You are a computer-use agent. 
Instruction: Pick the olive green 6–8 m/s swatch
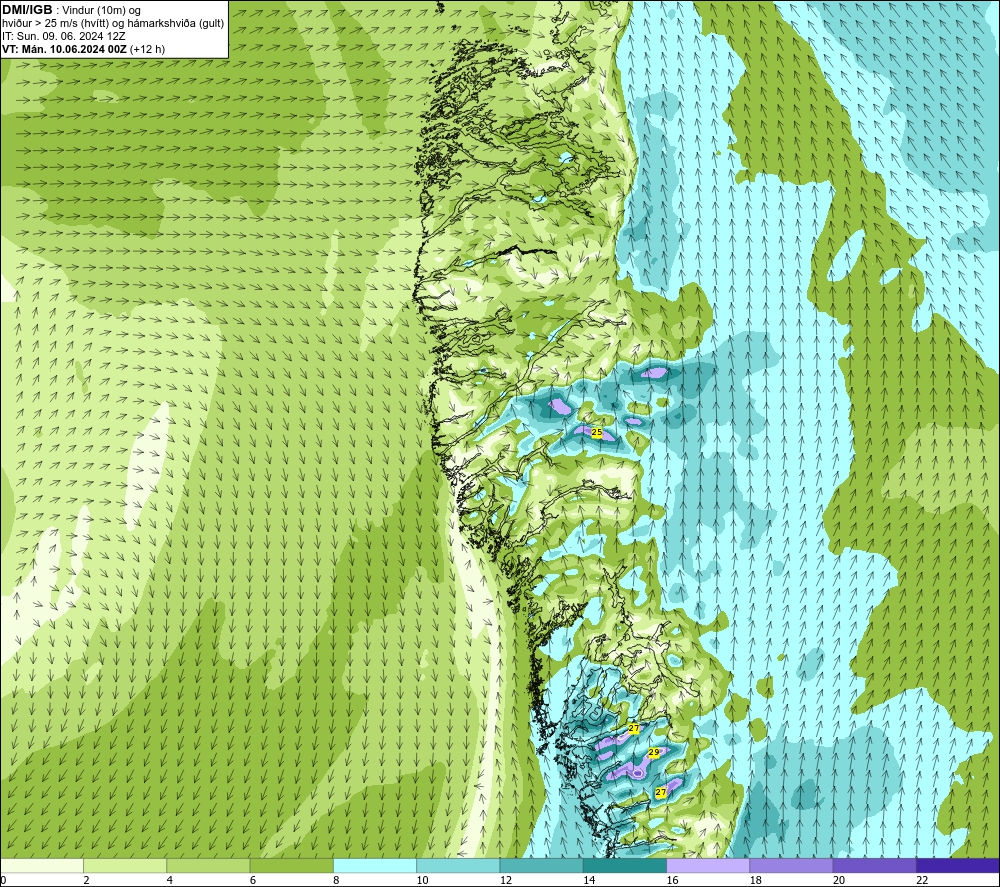291,865
